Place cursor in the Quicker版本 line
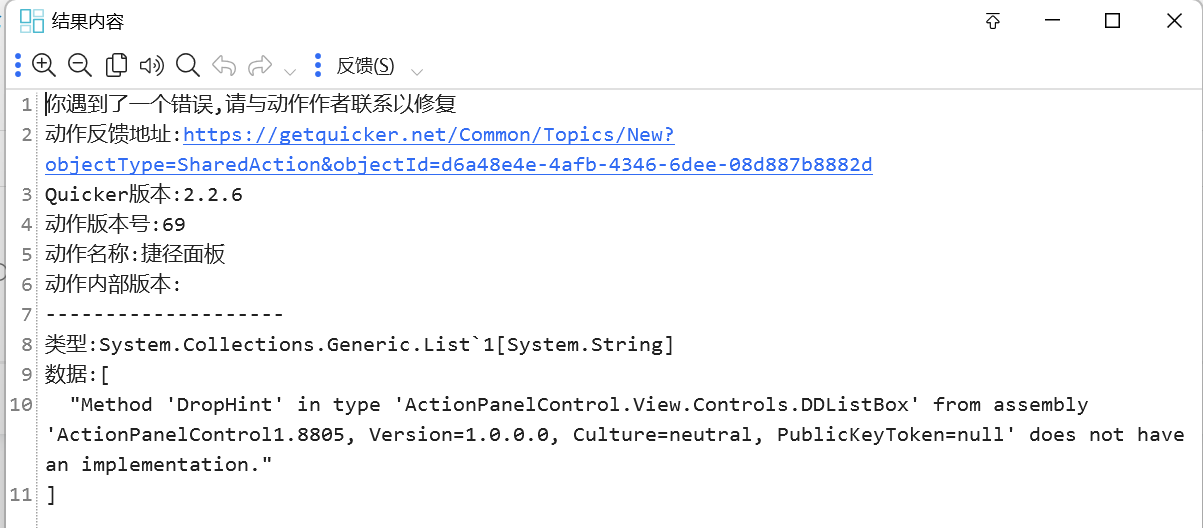1203x528 pixels. click(x=144, y=195)
